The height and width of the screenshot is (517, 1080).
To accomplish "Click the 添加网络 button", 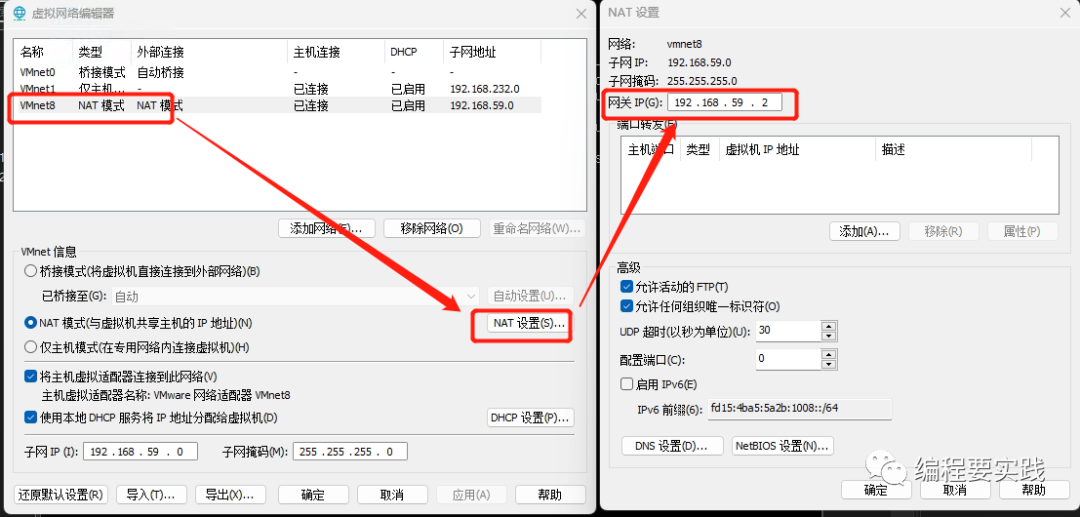I will click(x=326, y=229).
